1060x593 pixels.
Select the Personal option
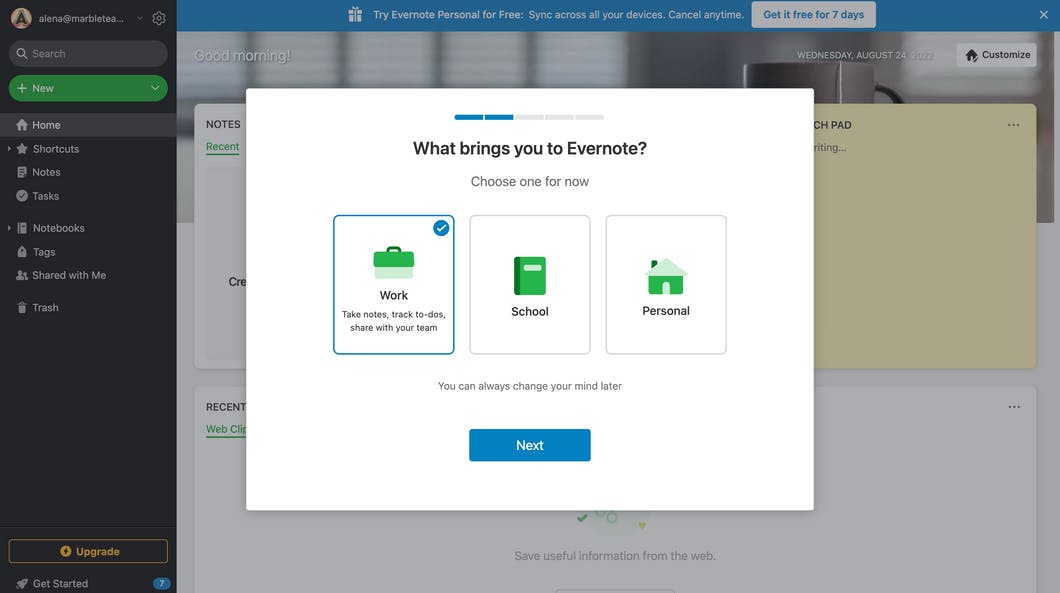[665, 284]
